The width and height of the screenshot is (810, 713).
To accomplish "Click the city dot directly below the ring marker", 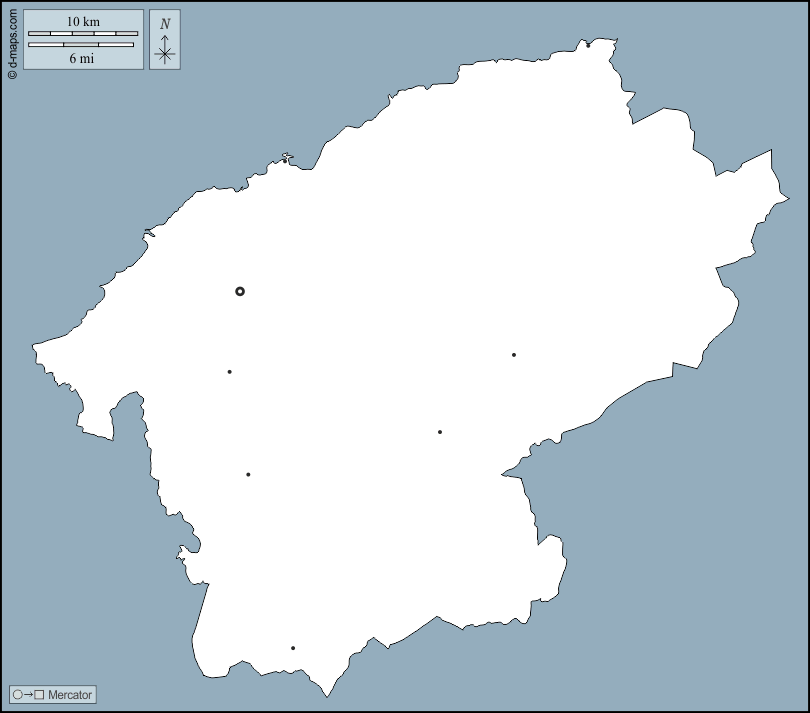I will coord(230,372).
